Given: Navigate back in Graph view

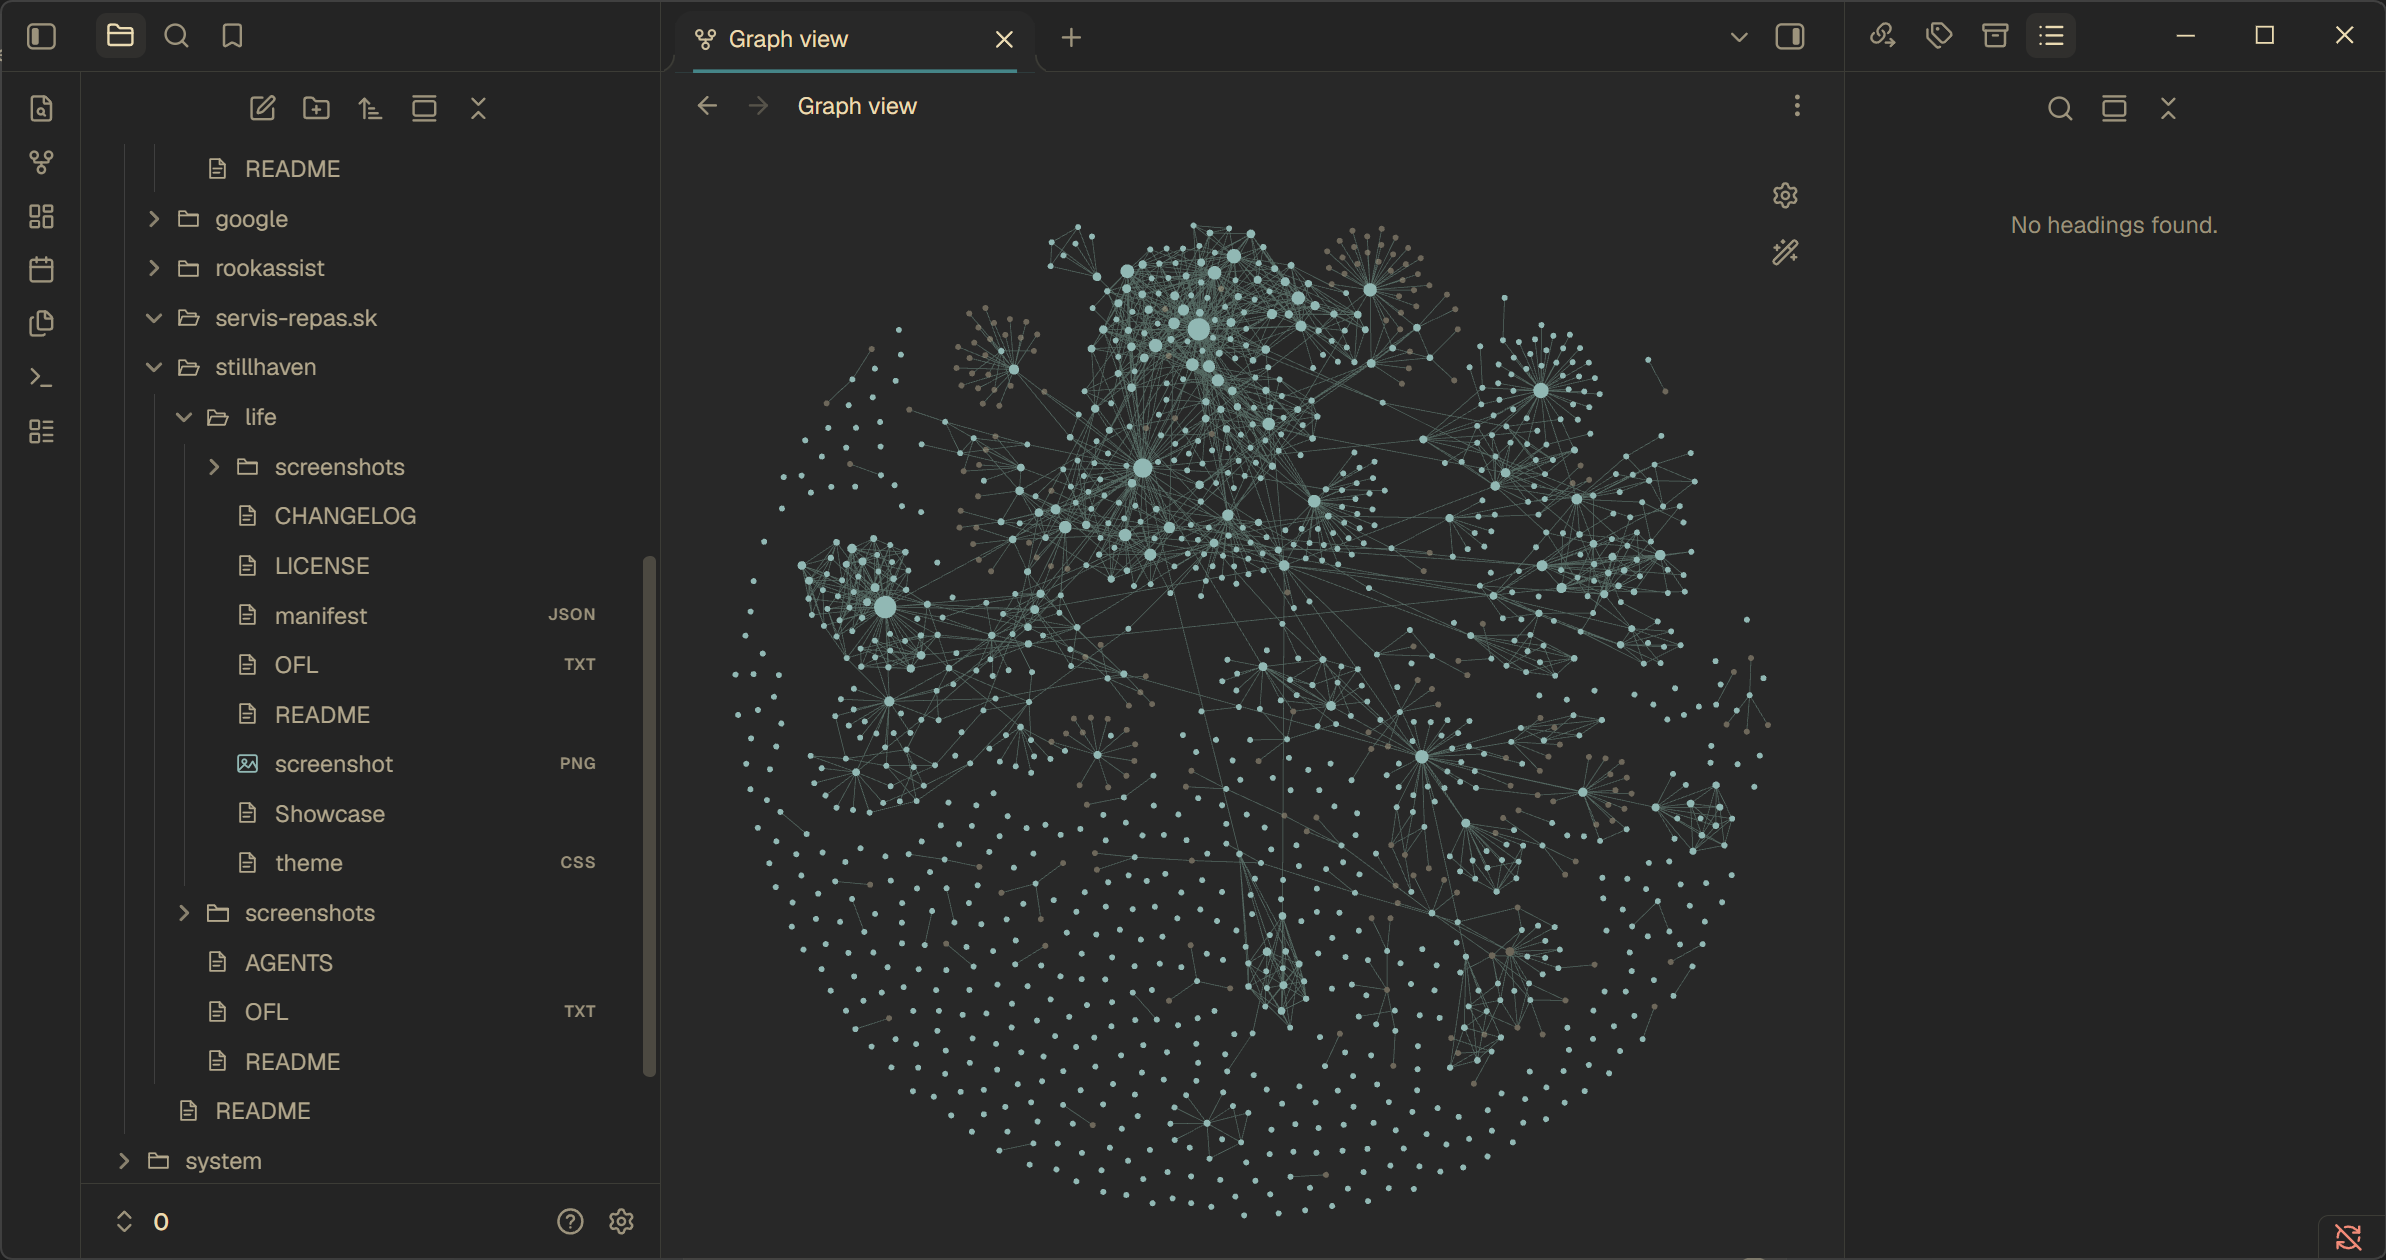Looking at the screenshot, I should [707, 106].
